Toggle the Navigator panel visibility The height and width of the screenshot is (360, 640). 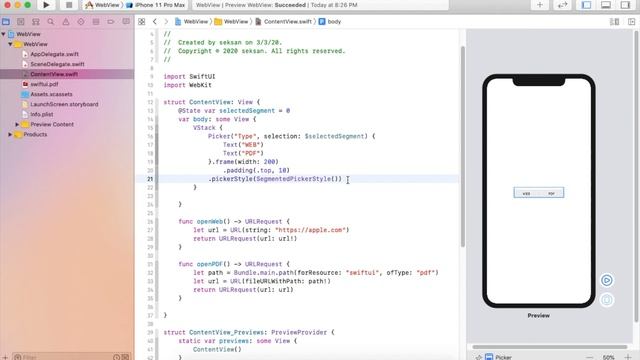[x=587, y=5]
